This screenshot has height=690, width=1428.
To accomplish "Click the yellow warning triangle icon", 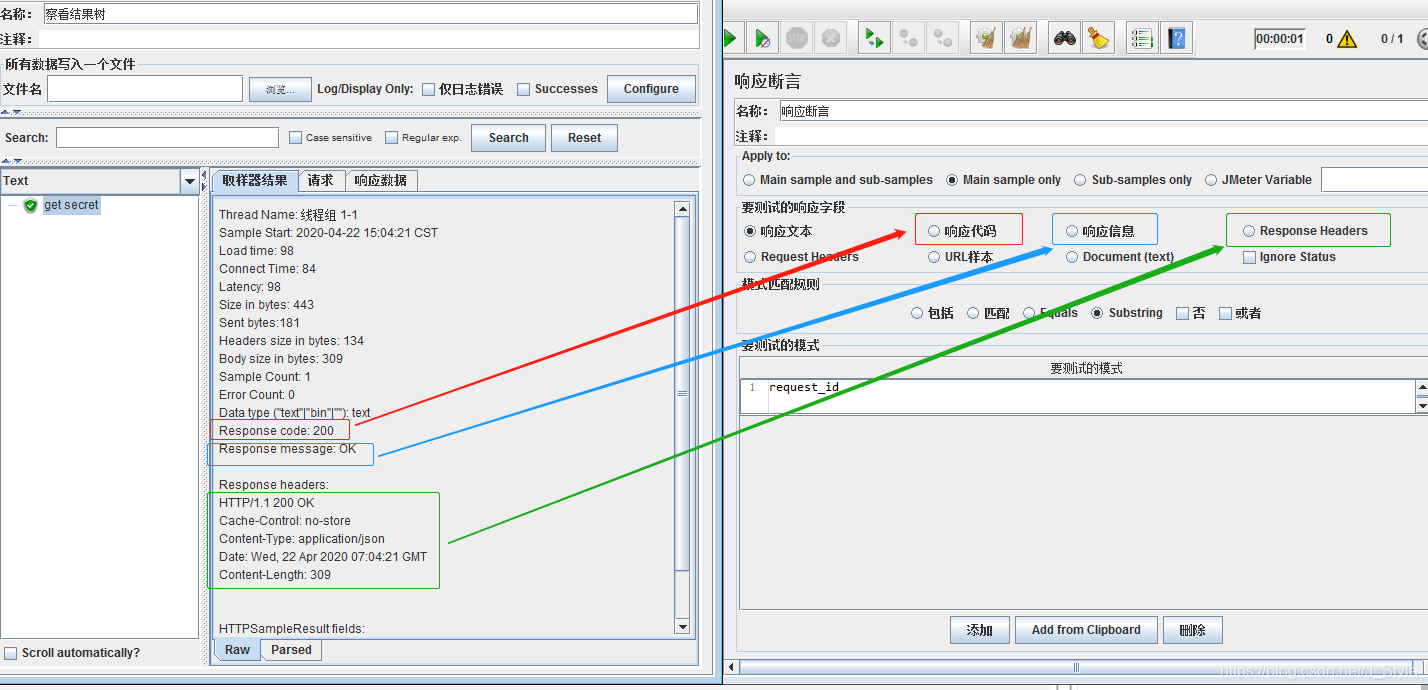I will [x=1347, y=39].
